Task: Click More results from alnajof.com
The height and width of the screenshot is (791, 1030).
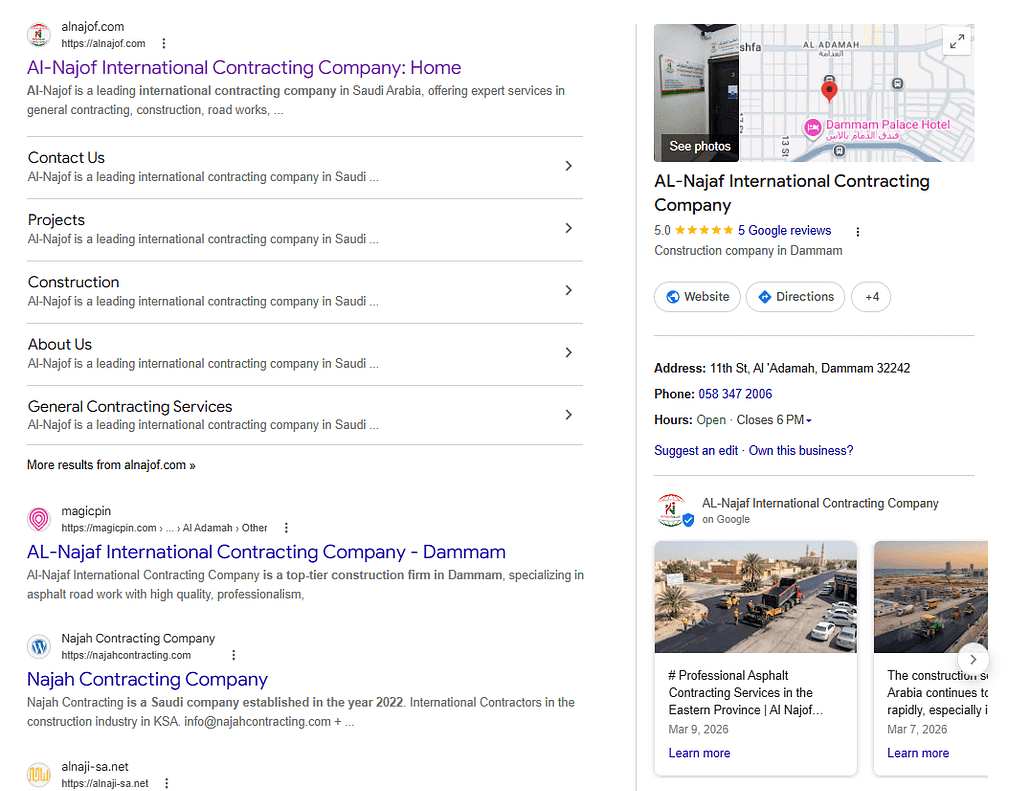Action: point(111,465)
